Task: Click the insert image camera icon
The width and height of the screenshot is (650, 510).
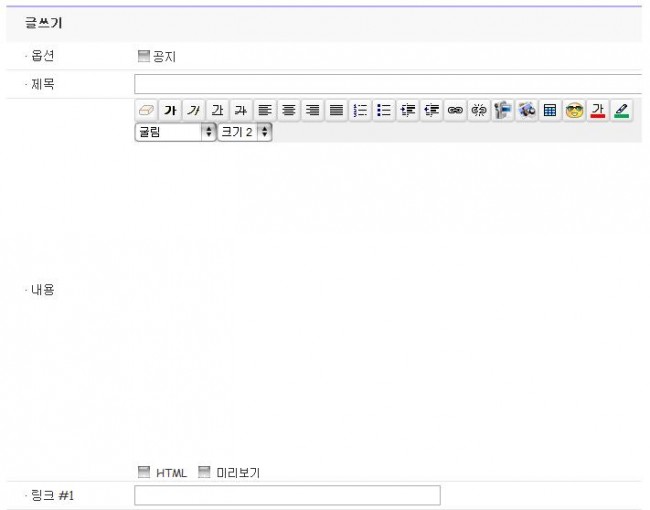Action: 526,110
